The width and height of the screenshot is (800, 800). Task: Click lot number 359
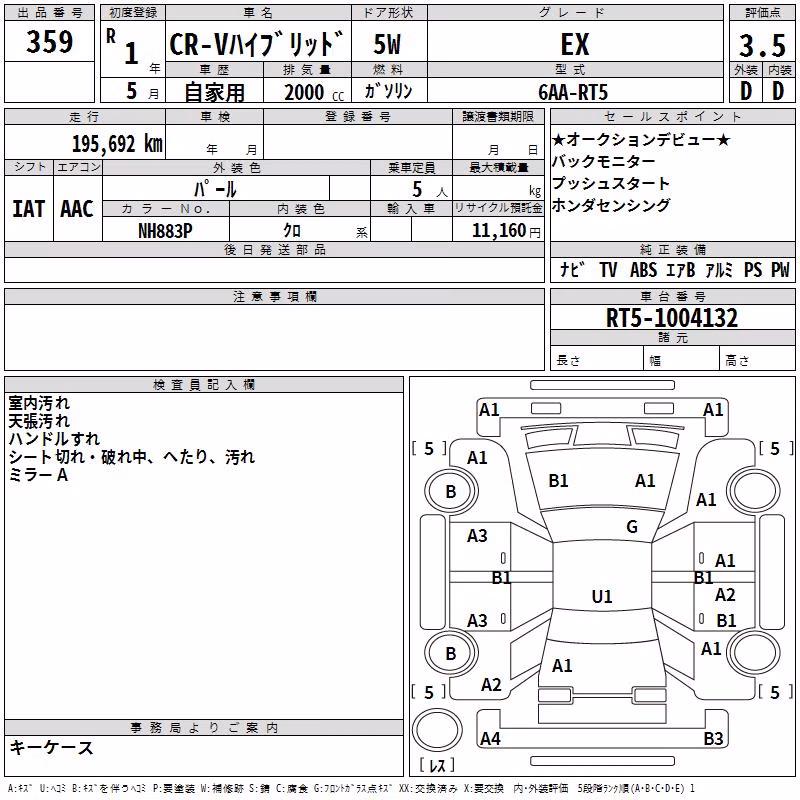(x=49, y=41)
